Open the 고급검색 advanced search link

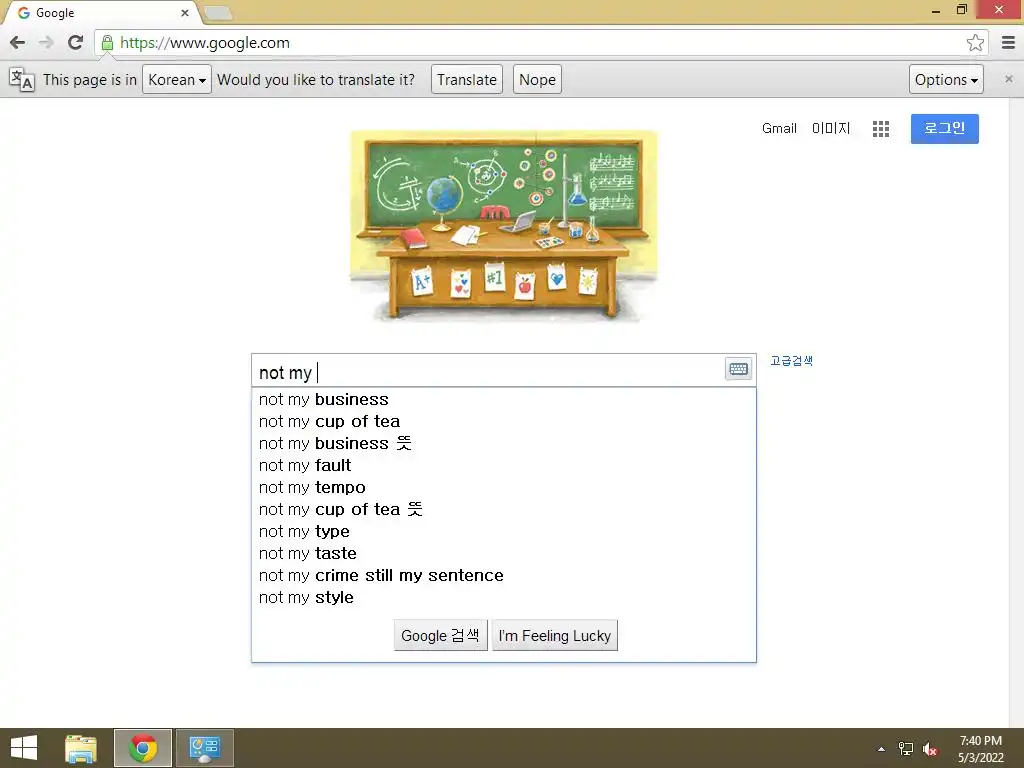[x=792, y=360]
